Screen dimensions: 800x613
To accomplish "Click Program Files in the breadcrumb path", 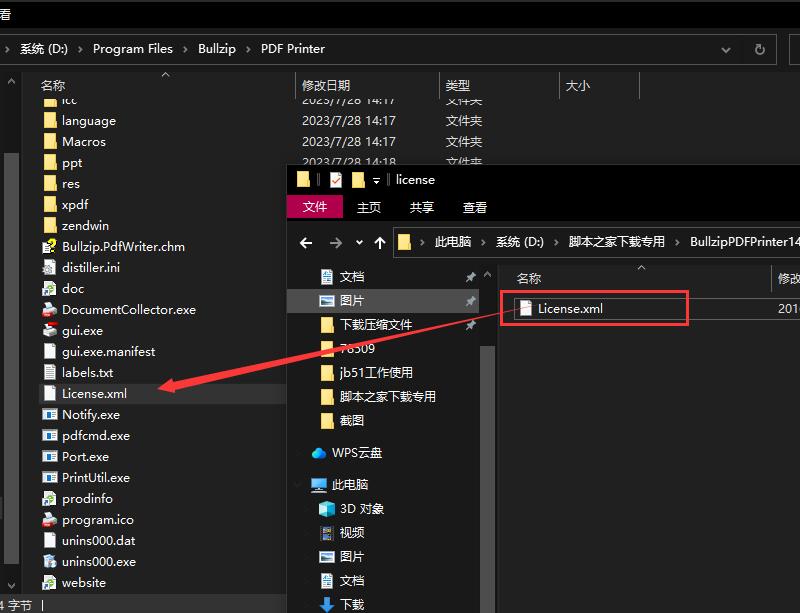I will coord(133,49).
